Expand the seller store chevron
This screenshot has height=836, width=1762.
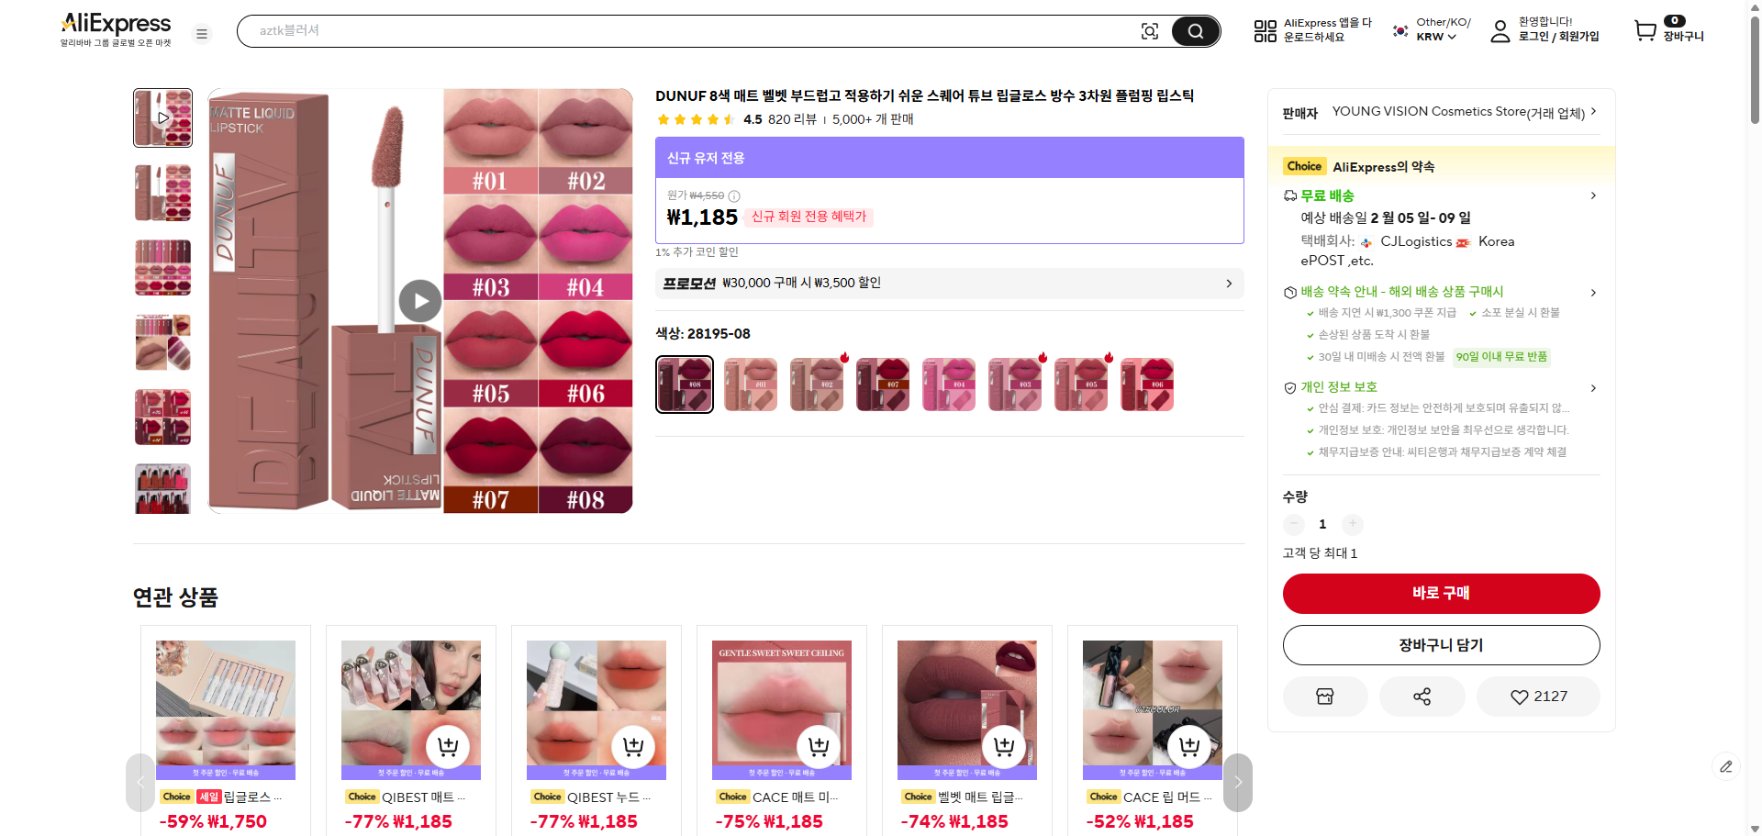point(1593,112)
